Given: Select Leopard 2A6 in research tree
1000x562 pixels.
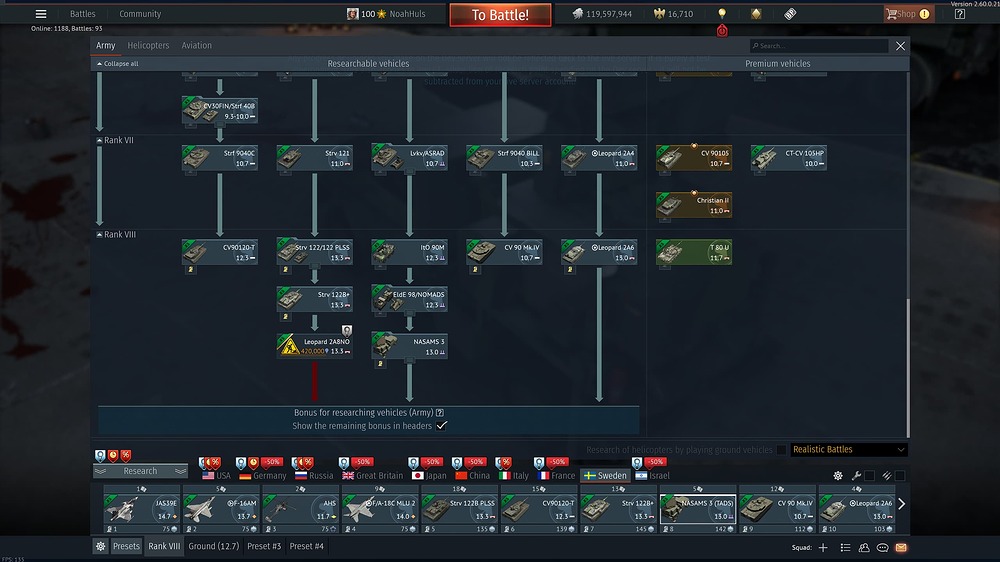Looking at the screenshot, I should pos(599,253).
